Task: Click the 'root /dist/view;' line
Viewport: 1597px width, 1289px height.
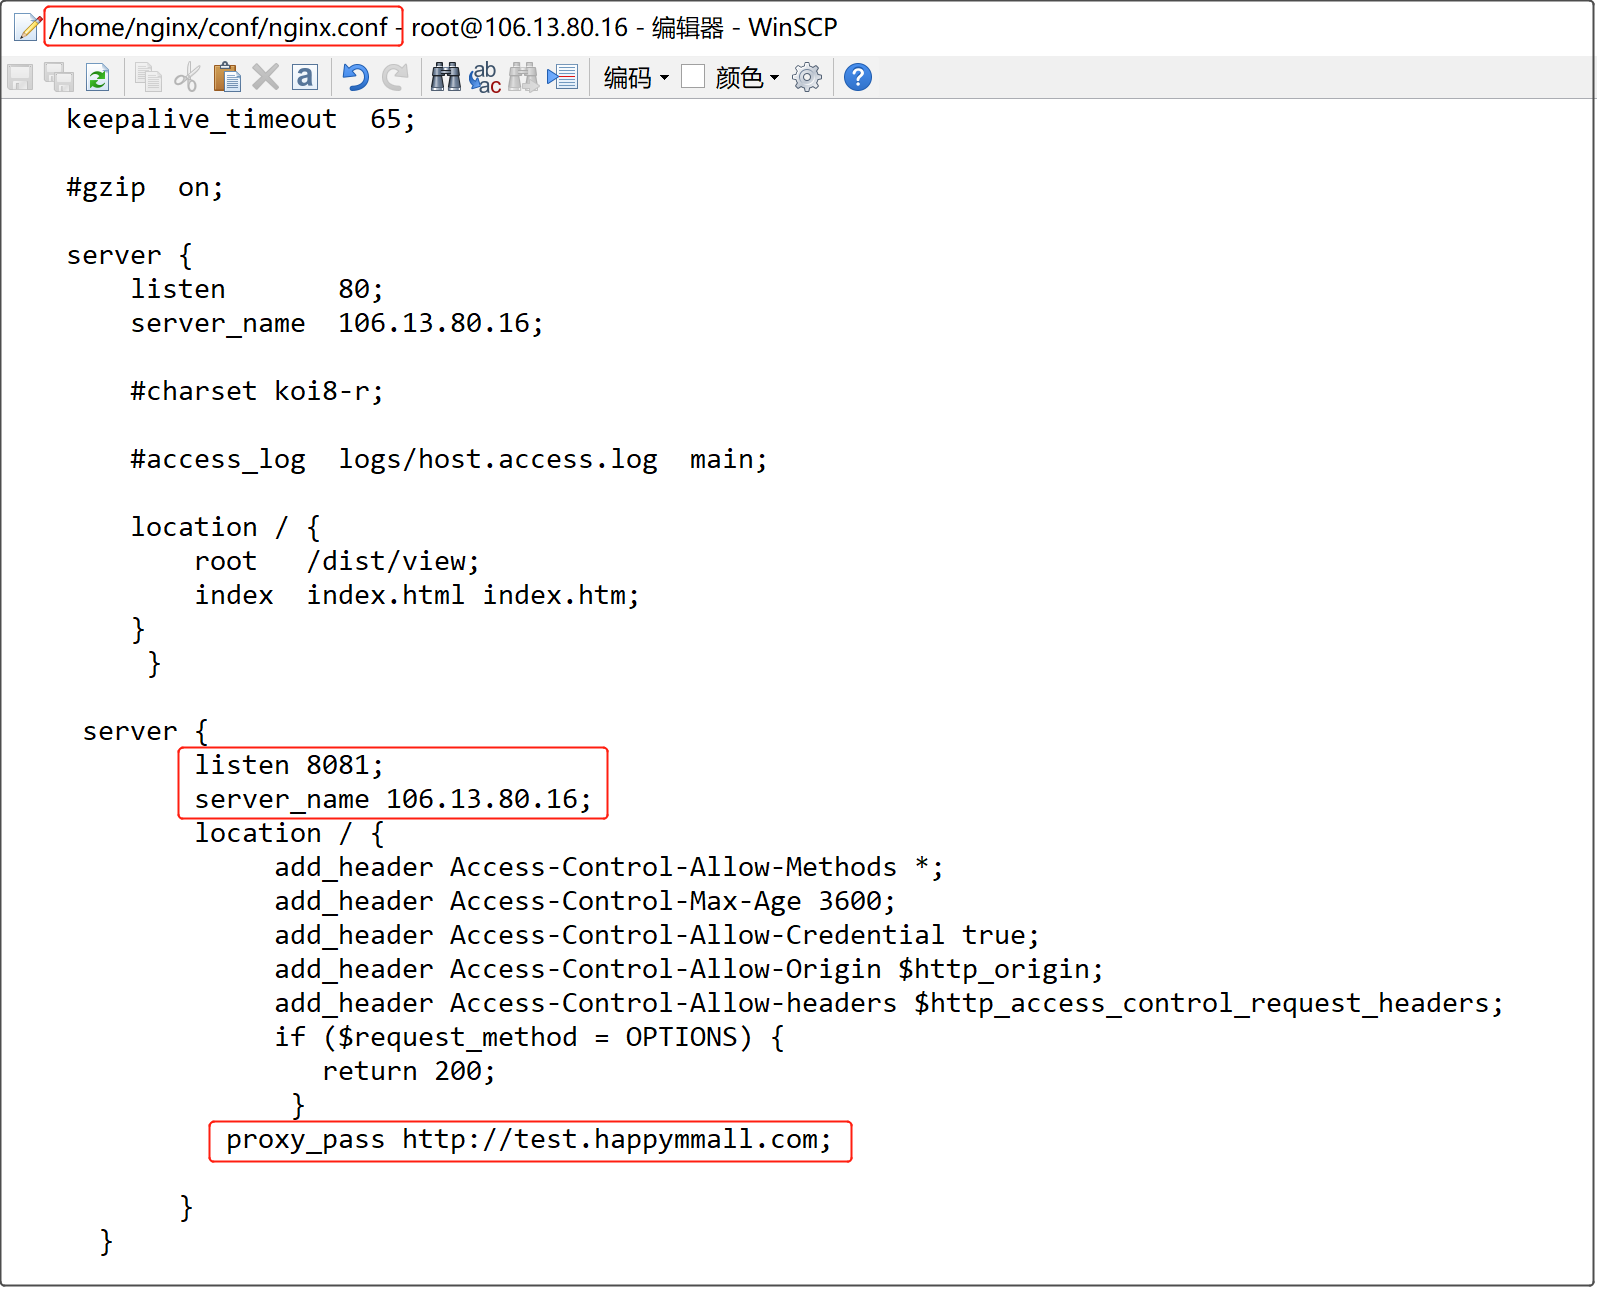Action: point(337,561)
